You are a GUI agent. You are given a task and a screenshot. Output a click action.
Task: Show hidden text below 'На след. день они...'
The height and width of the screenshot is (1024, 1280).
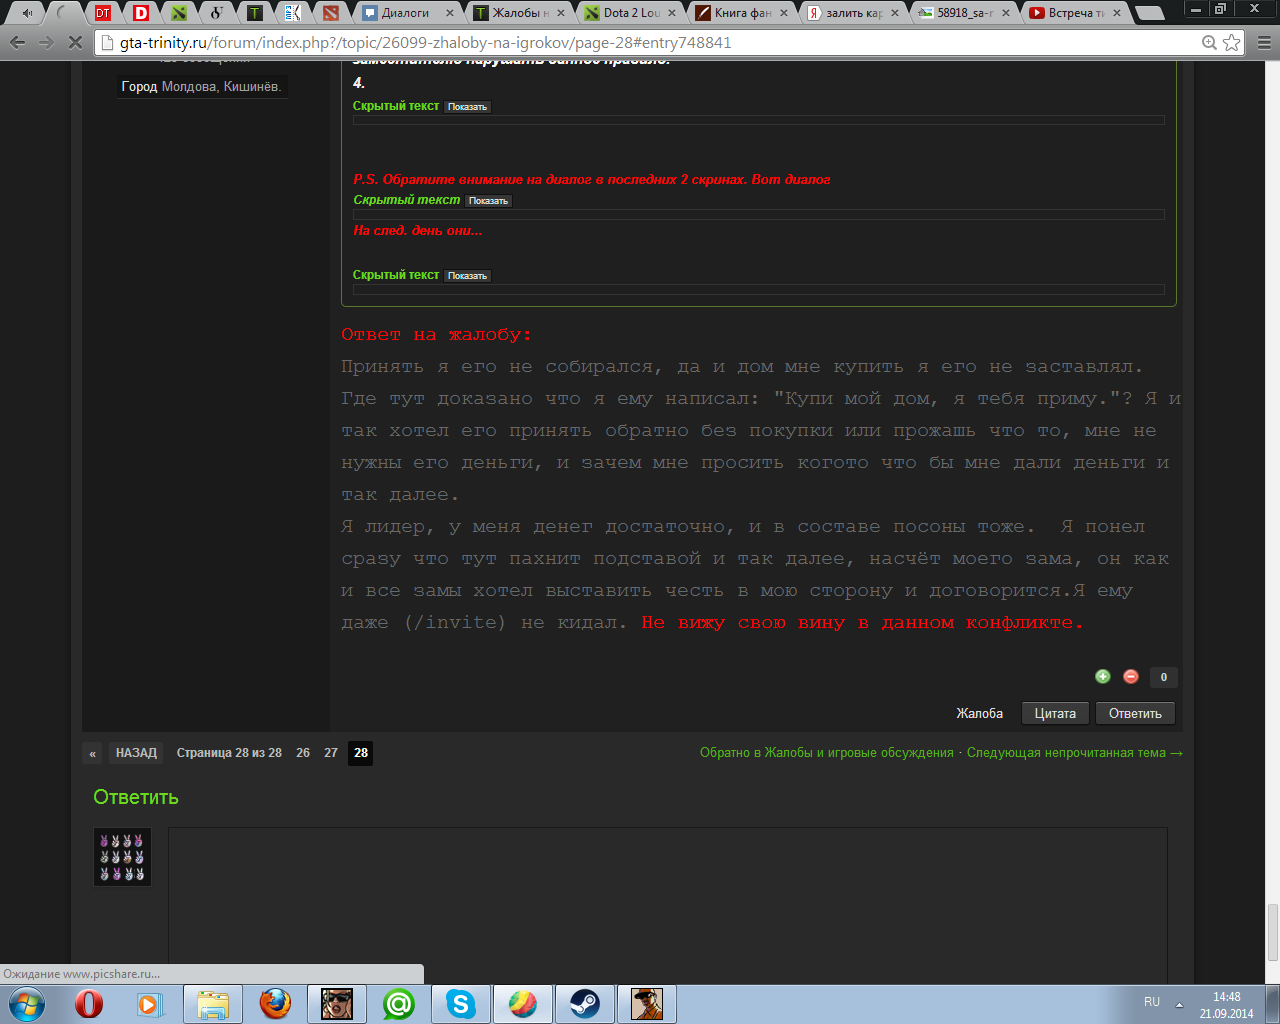[x=467, y=276]
